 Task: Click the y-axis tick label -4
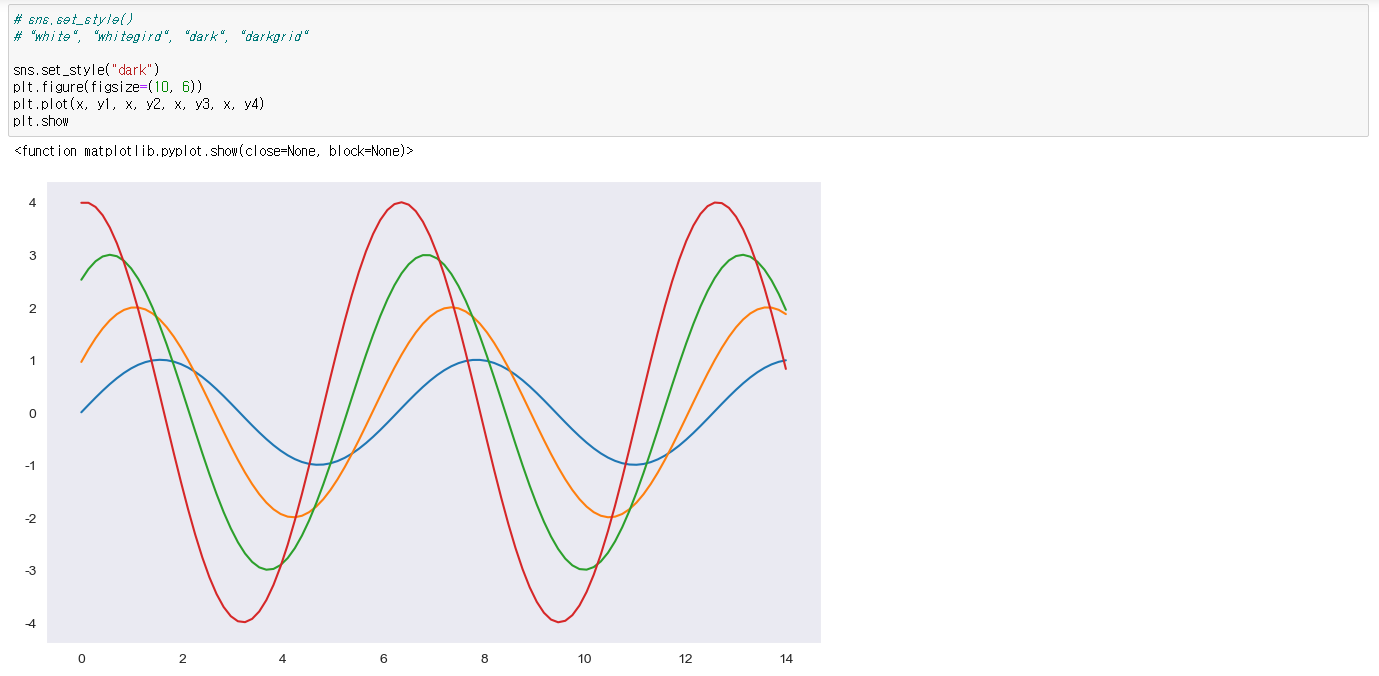tap(31, 624)
